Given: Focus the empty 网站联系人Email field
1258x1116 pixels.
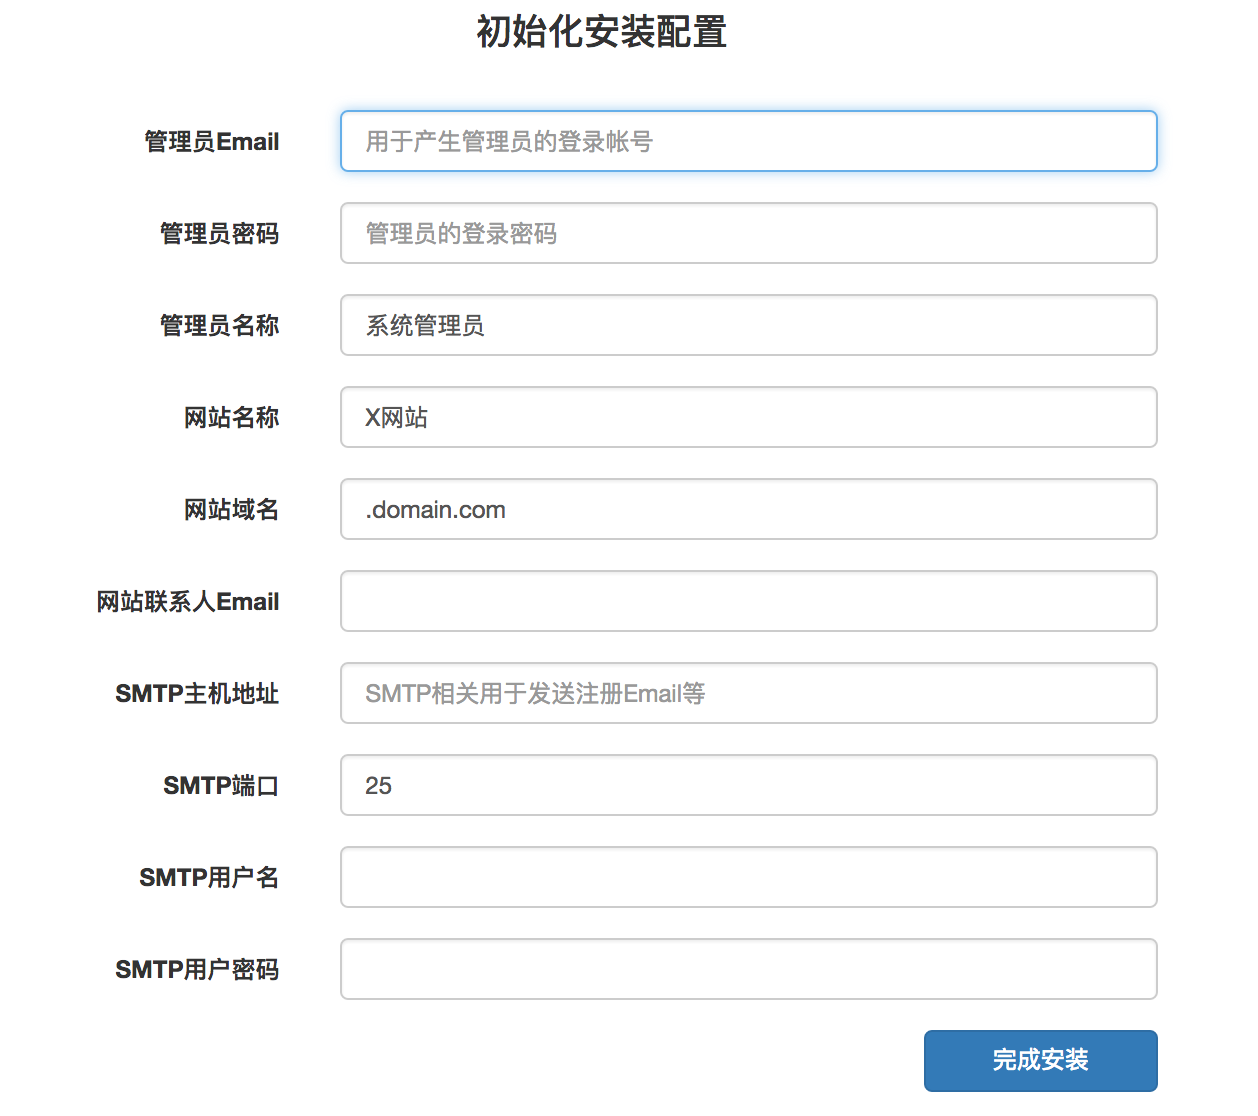Looking at the screenshot, I should point(748,601).
